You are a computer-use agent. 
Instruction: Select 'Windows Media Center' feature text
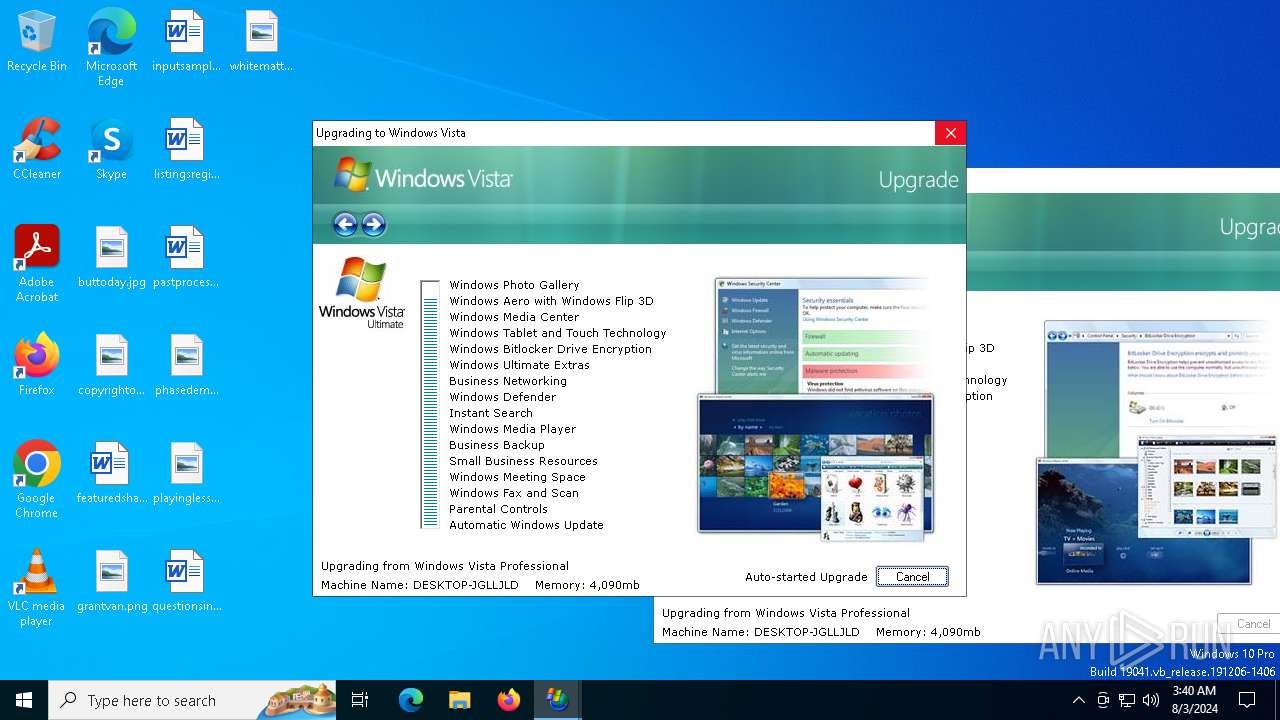(x=514, y=317)
